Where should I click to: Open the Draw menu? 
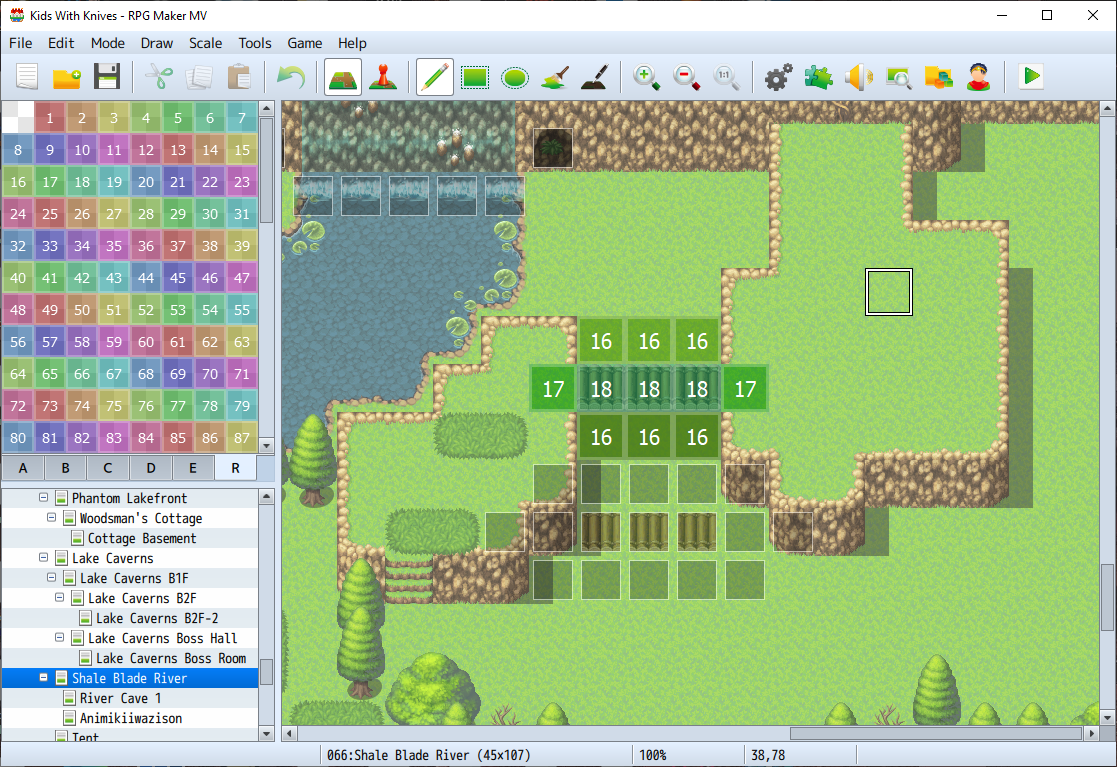(157, 43)
